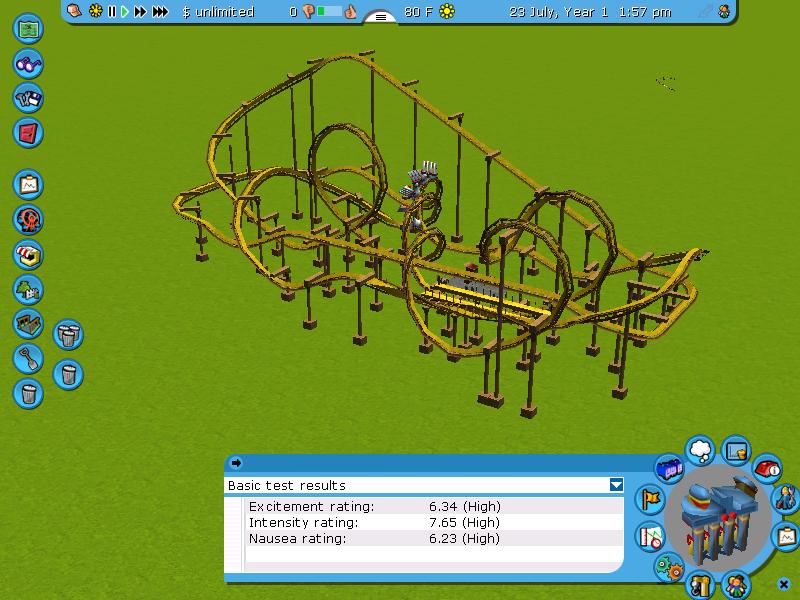
Task: Open the scenery tree and house menu
Action: (x=28, y=289)
